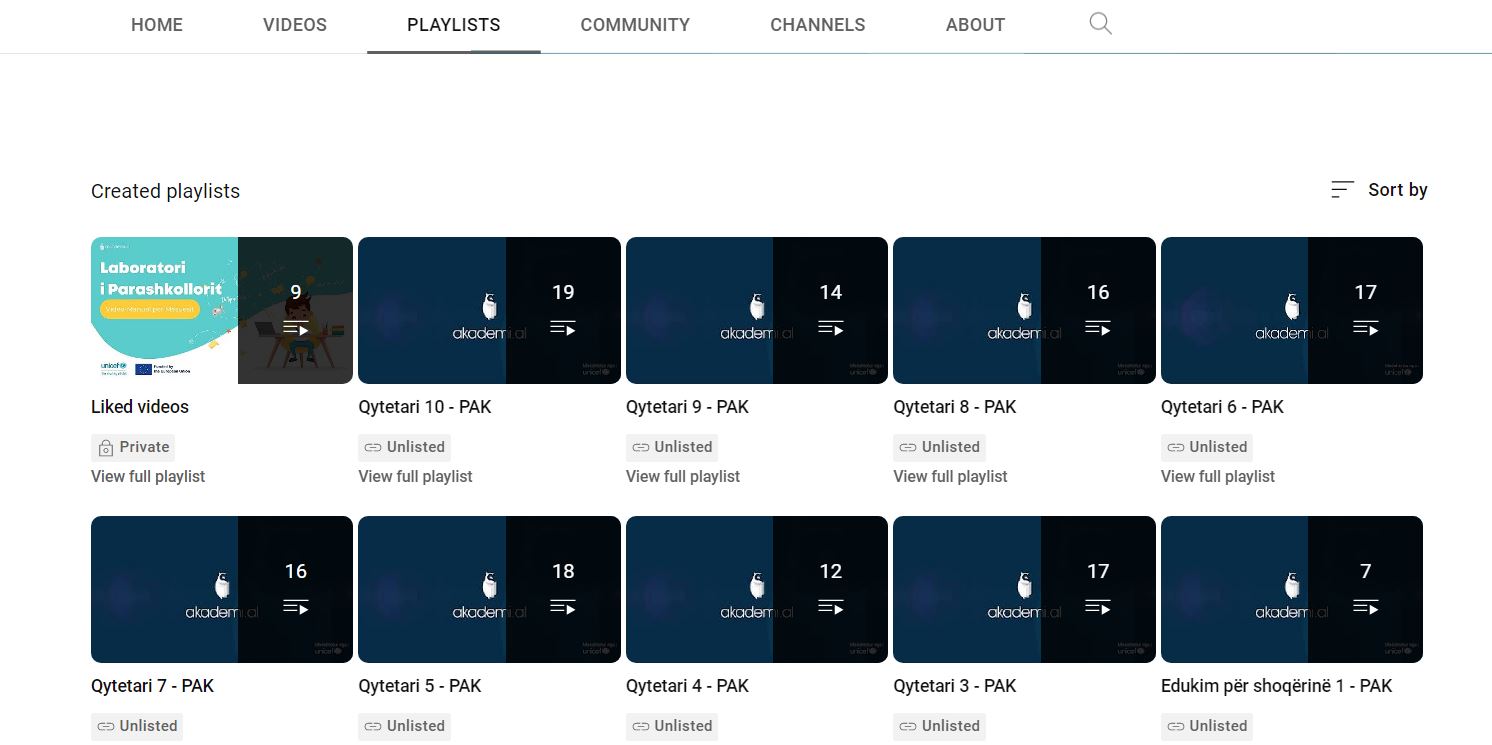Click playlist queue icon on Edukim për shoqërinë thumbnail
Viewport: 1492px width, 745px height.
(x=1365, y=607)
